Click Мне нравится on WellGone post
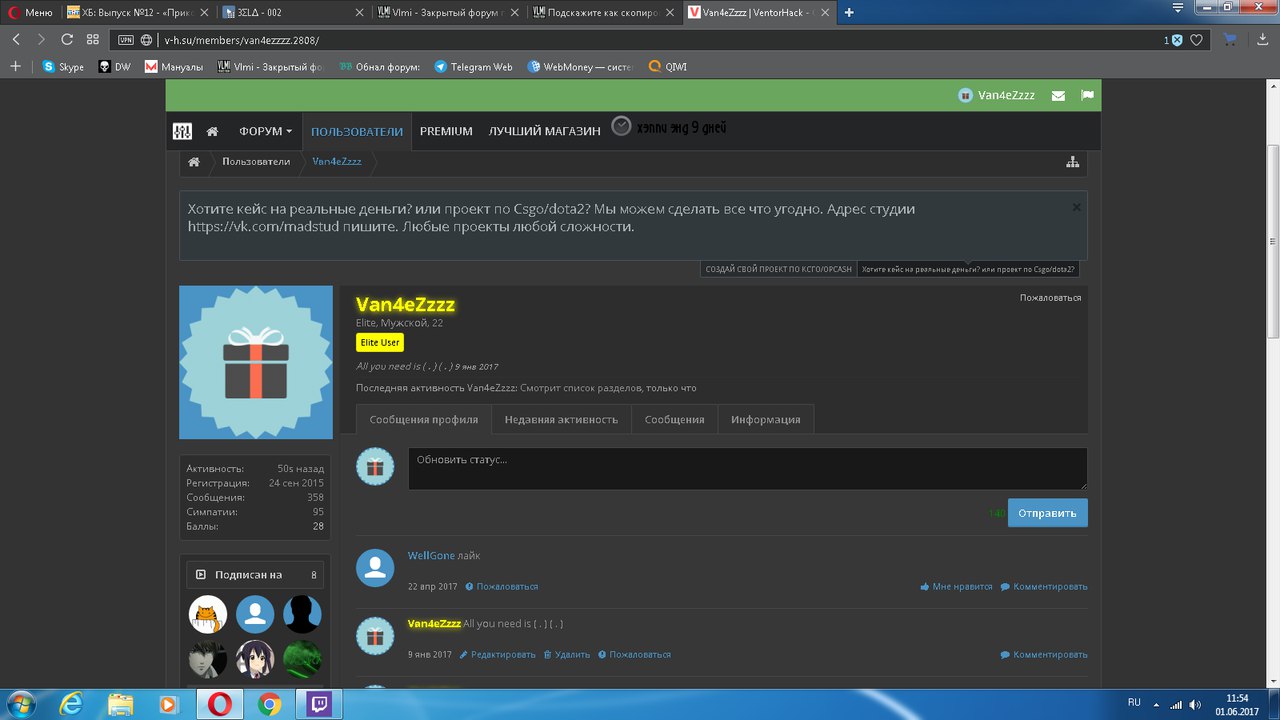This screenshot has height=720, width=1280. 956,586
